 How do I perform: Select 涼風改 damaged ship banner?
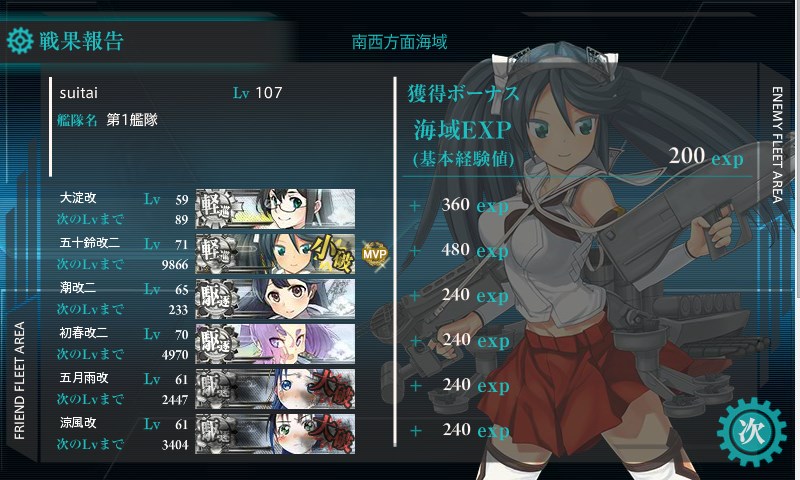(x=276, y=434)
